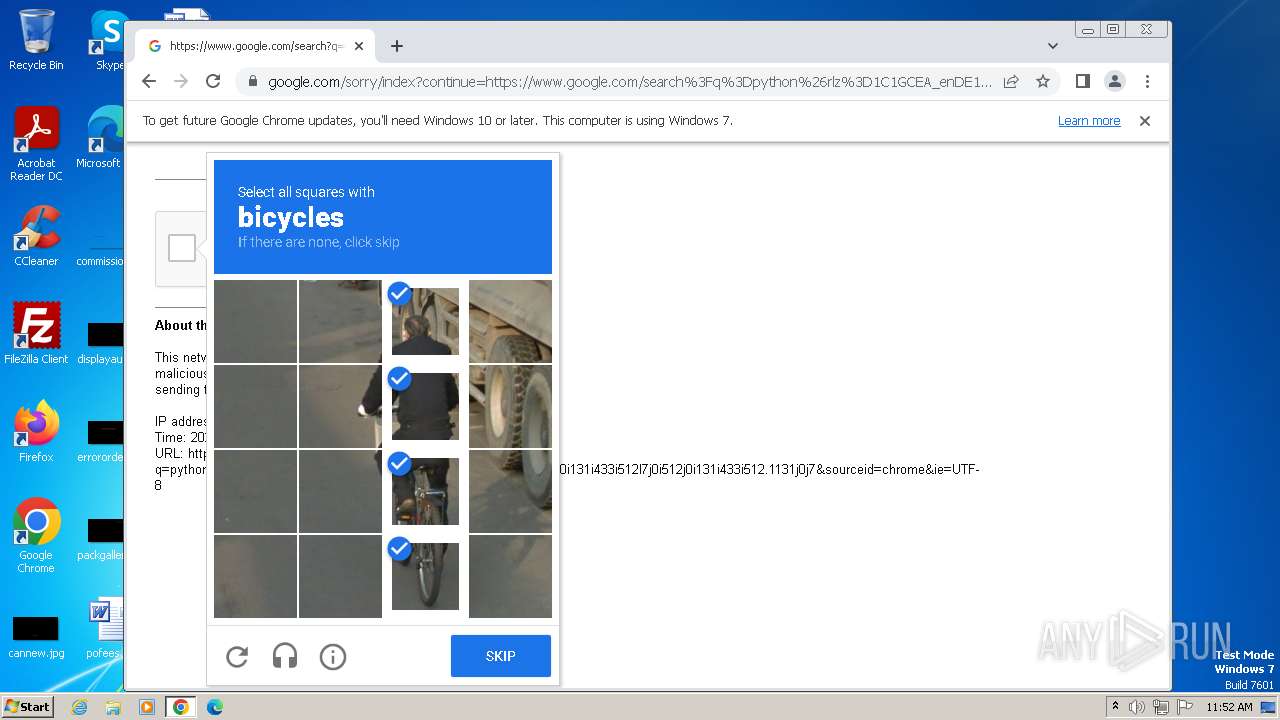1280x720 pixels.
Task: Launch CCleaner from the desktop
Action: click(x=36, y=236)
